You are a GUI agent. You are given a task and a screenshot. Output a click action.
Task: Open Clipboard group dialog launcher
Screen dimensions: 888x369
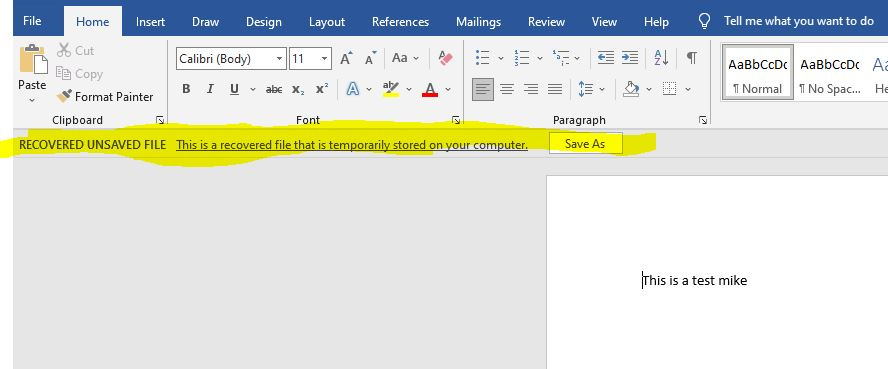pos(160,120)
